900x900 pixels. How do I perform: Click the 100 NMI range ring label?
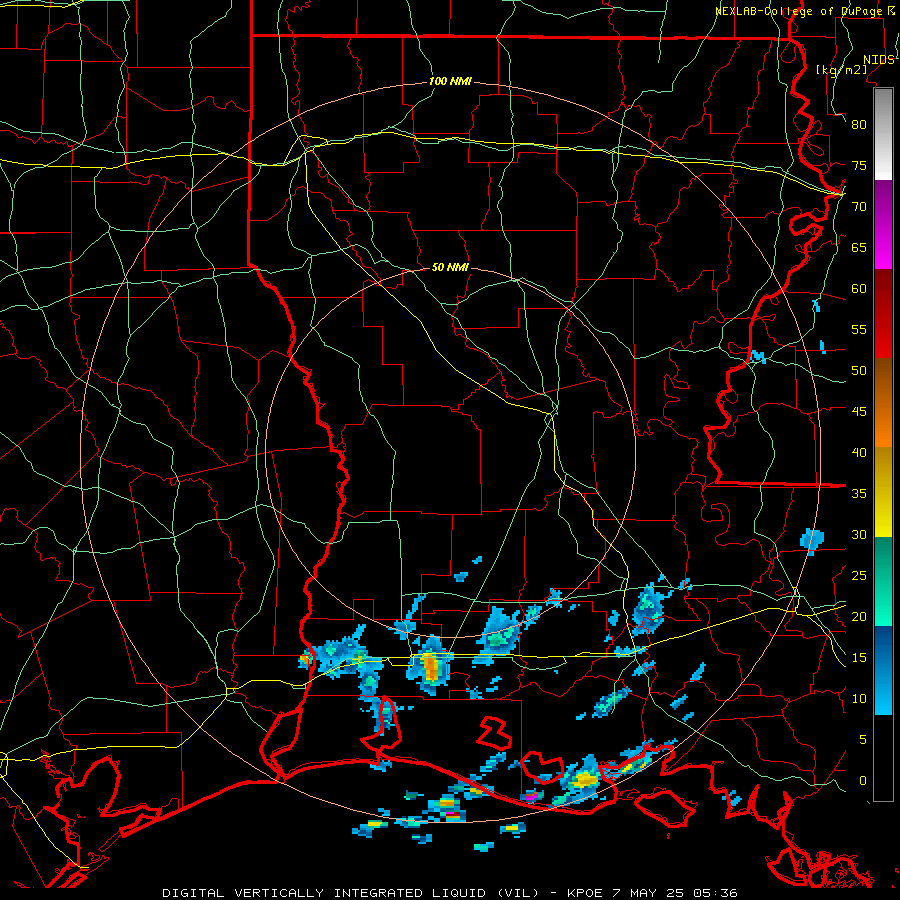pyautogui.click(x=450, y=82)
